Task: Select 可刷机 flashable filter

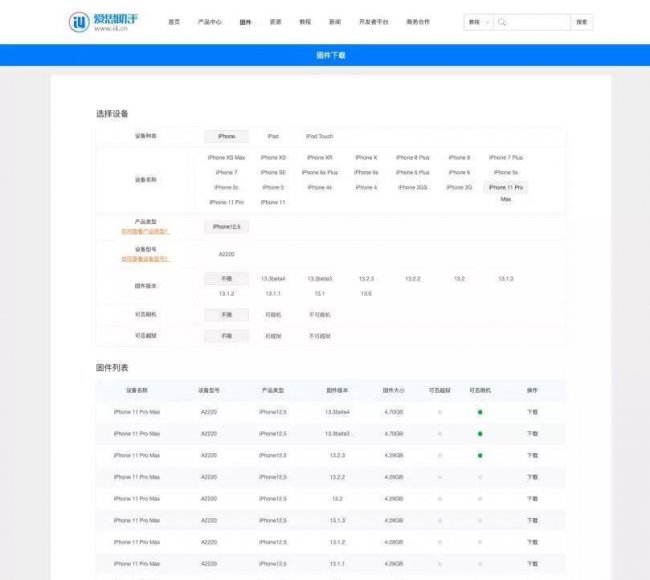Action: coord(273,315)
